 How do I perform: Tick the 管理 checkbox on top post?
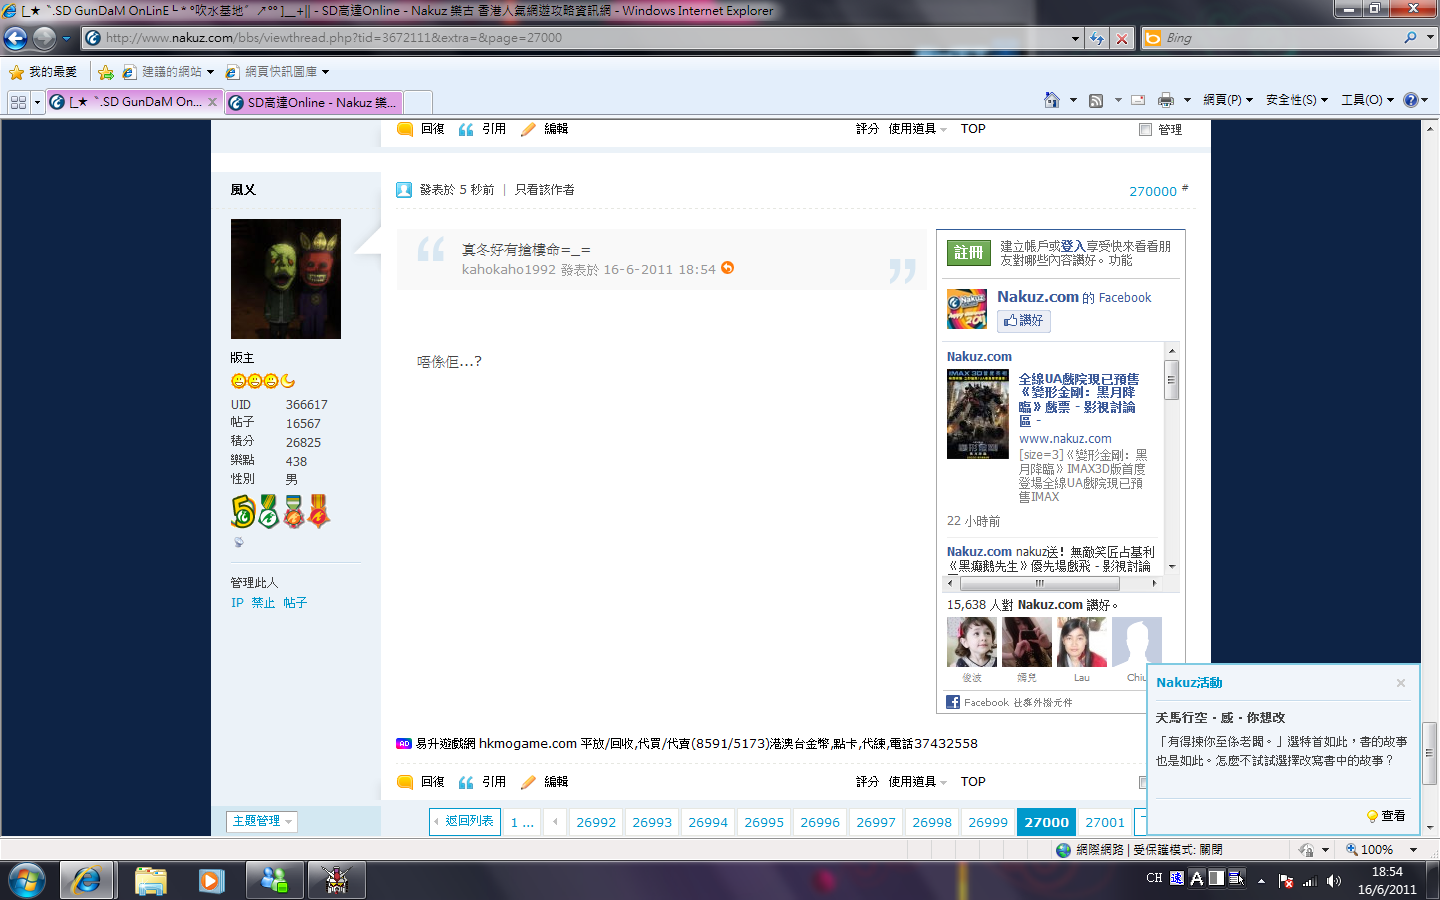pos(1145,129)
